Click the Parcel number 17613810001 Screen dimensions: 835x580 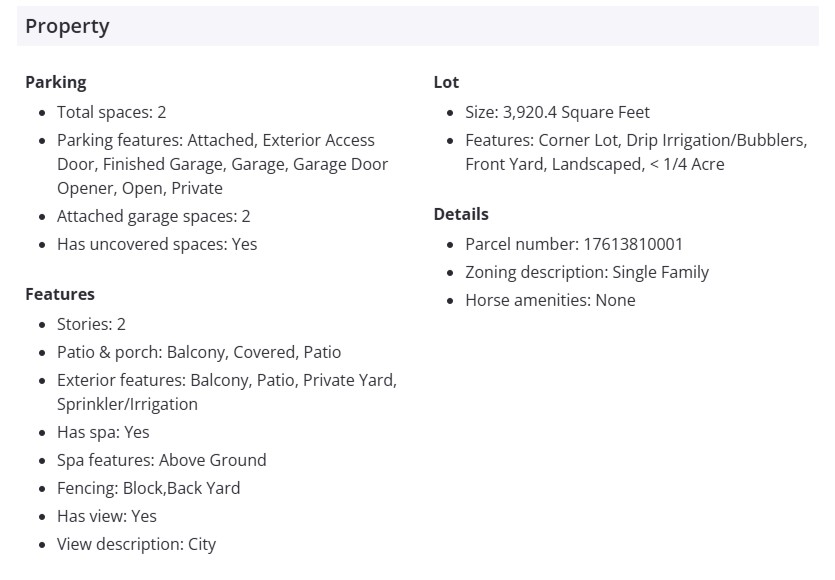[574, 244]
